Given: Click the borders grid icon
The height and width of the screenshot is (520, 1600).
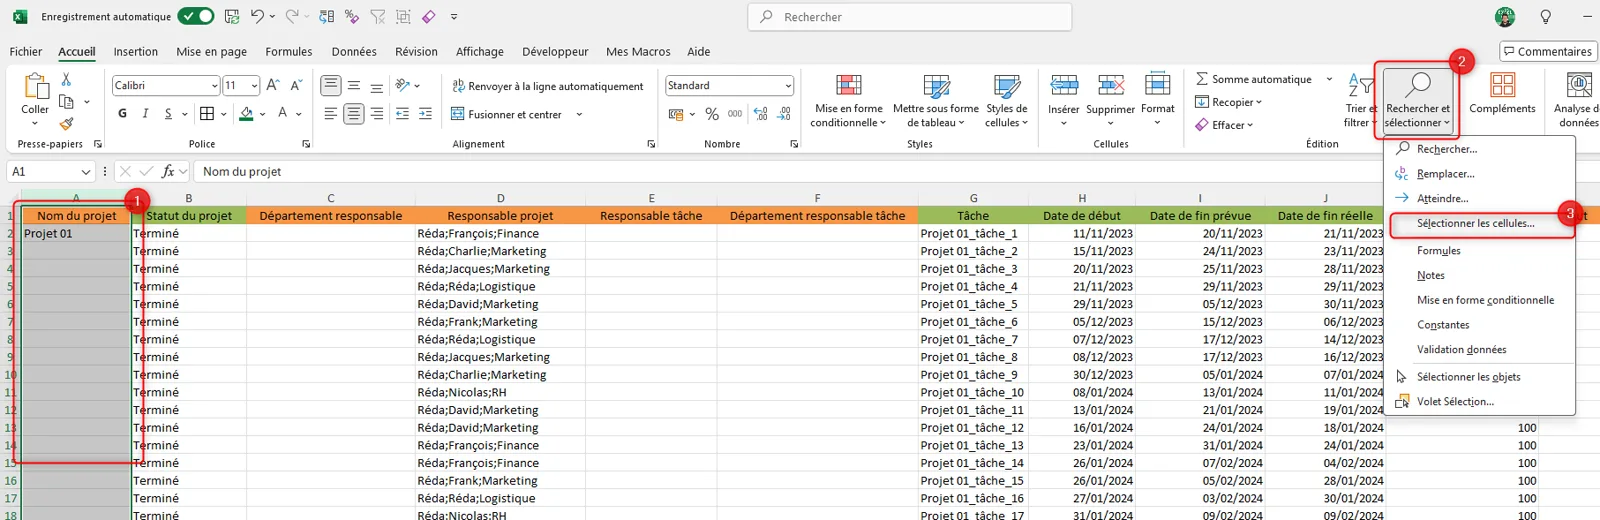Looking at the screenshot, I should (x=207, y=114).
